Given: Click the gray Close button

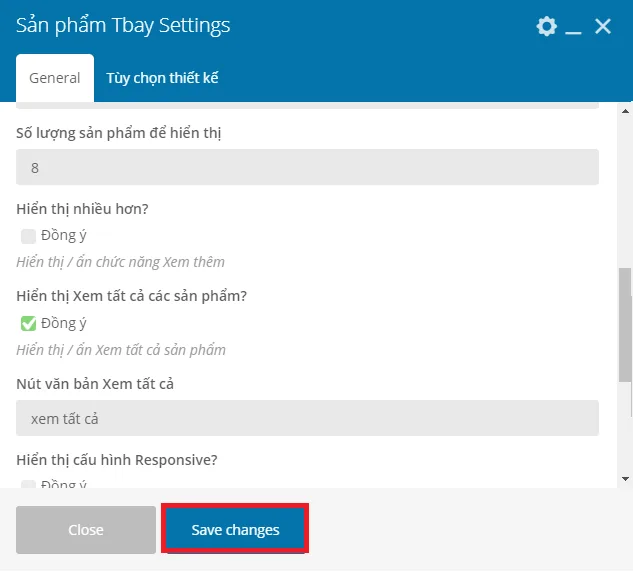Looking at the screenshot, I should pos(86,530).
